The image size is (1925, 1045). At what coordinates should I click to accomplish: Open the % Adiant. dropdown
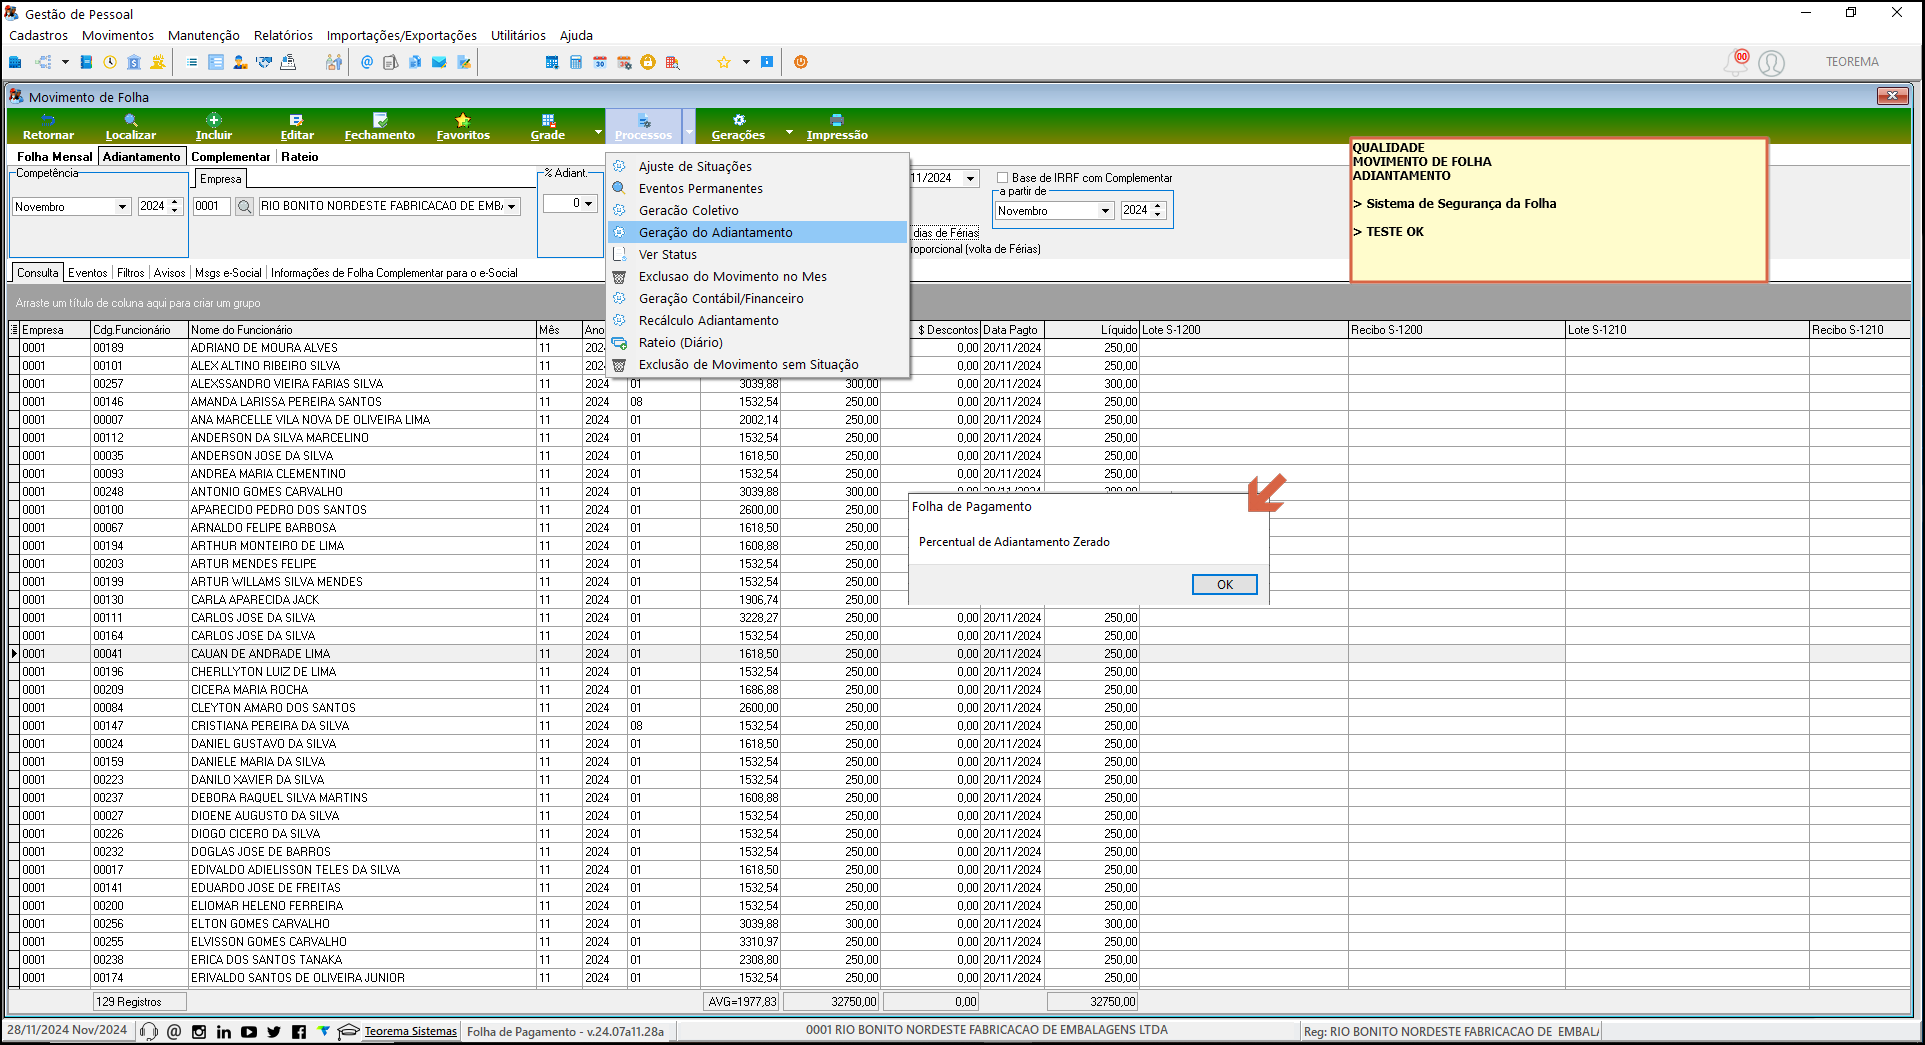pos(588,203)
